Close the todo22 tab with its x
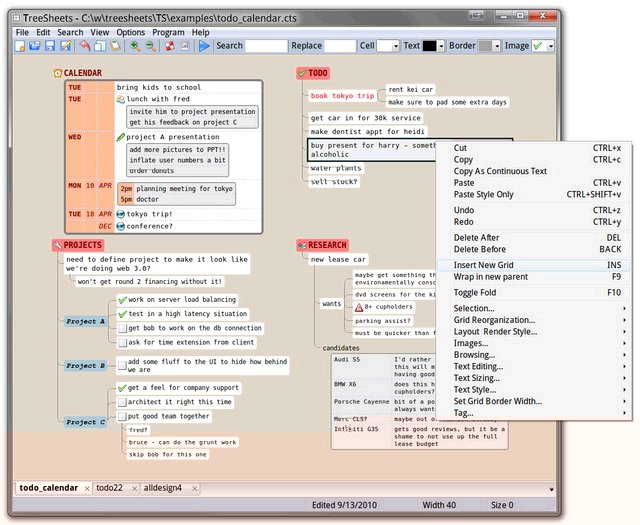640x525 pixels. click(x=134, y=488)
